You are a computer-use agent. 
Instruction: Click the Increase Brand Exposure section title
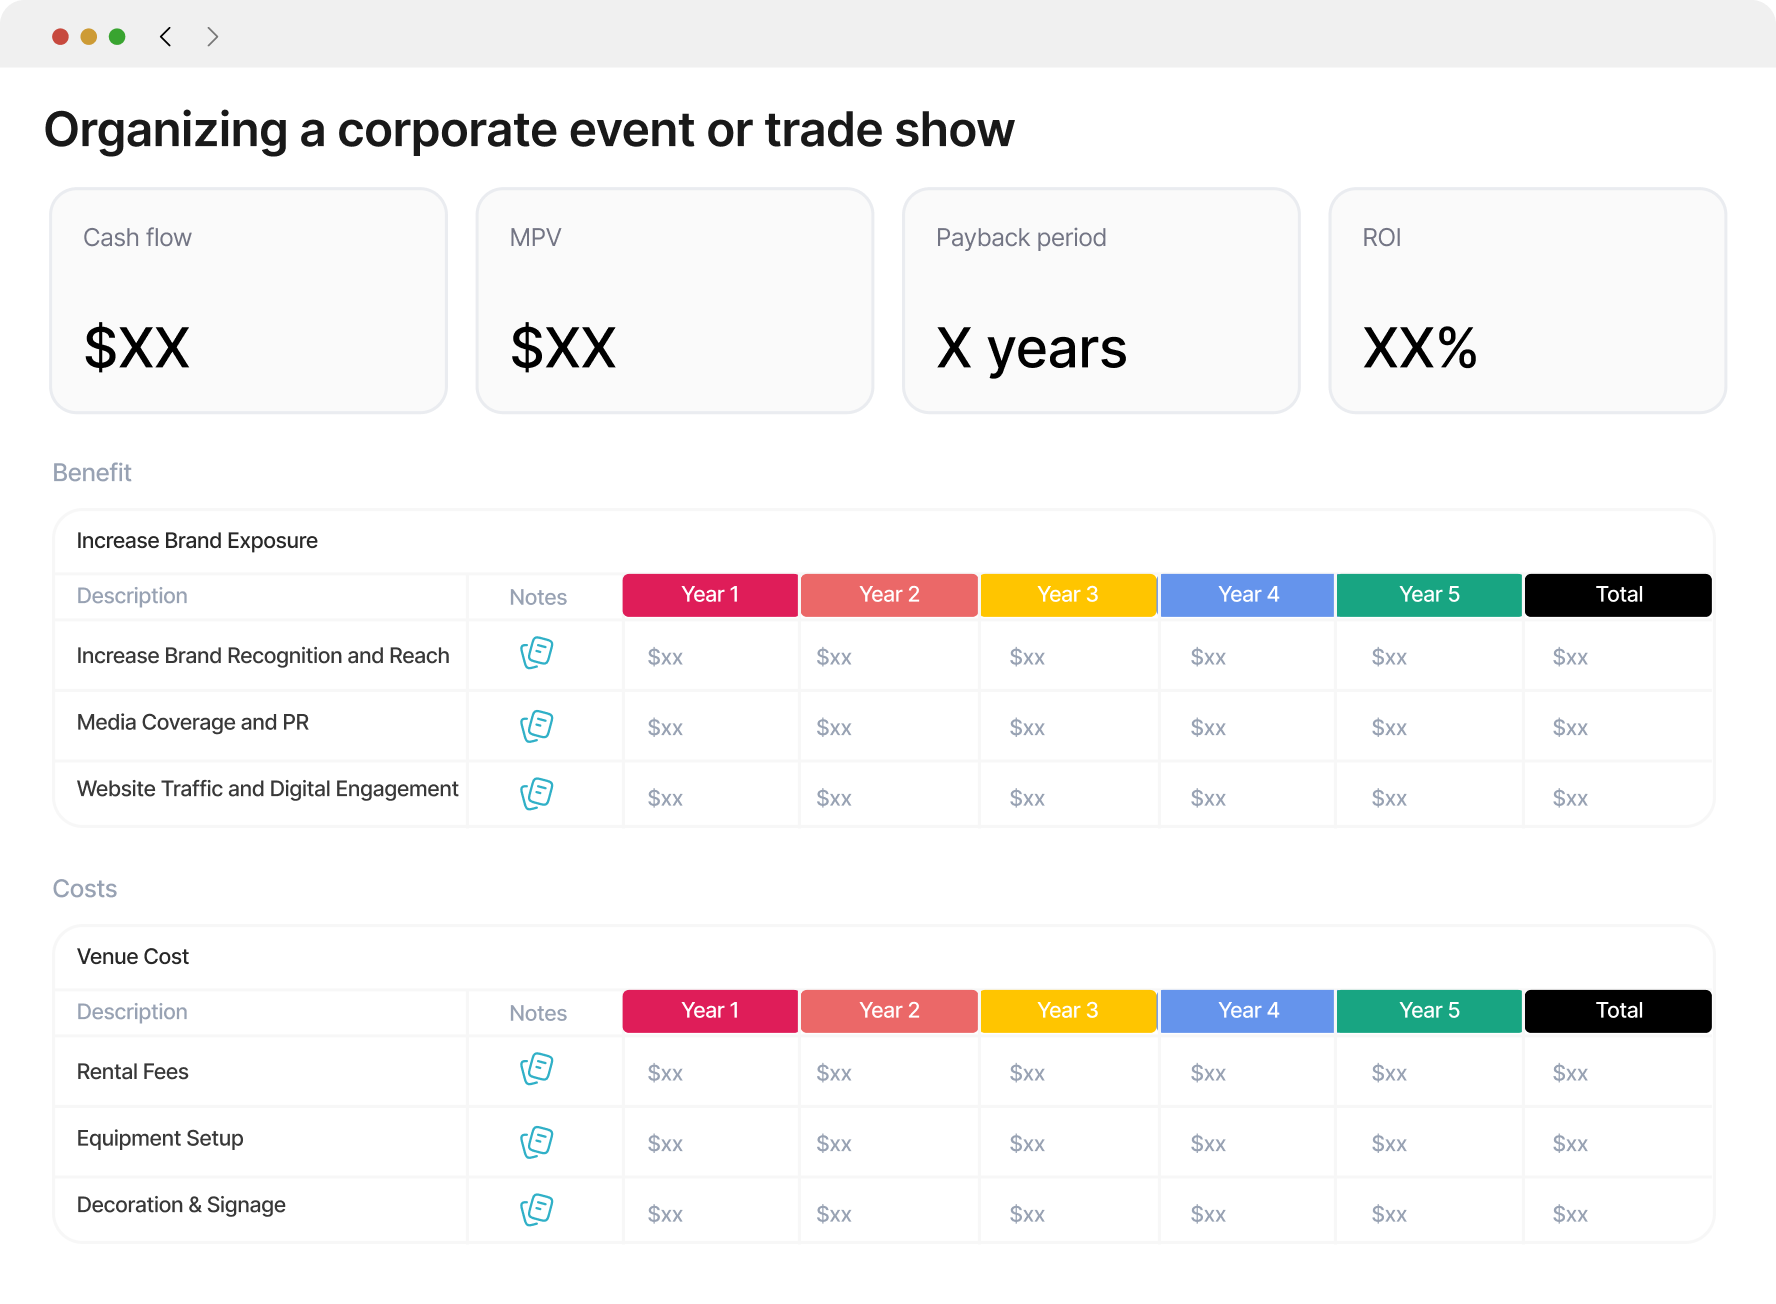197,541
